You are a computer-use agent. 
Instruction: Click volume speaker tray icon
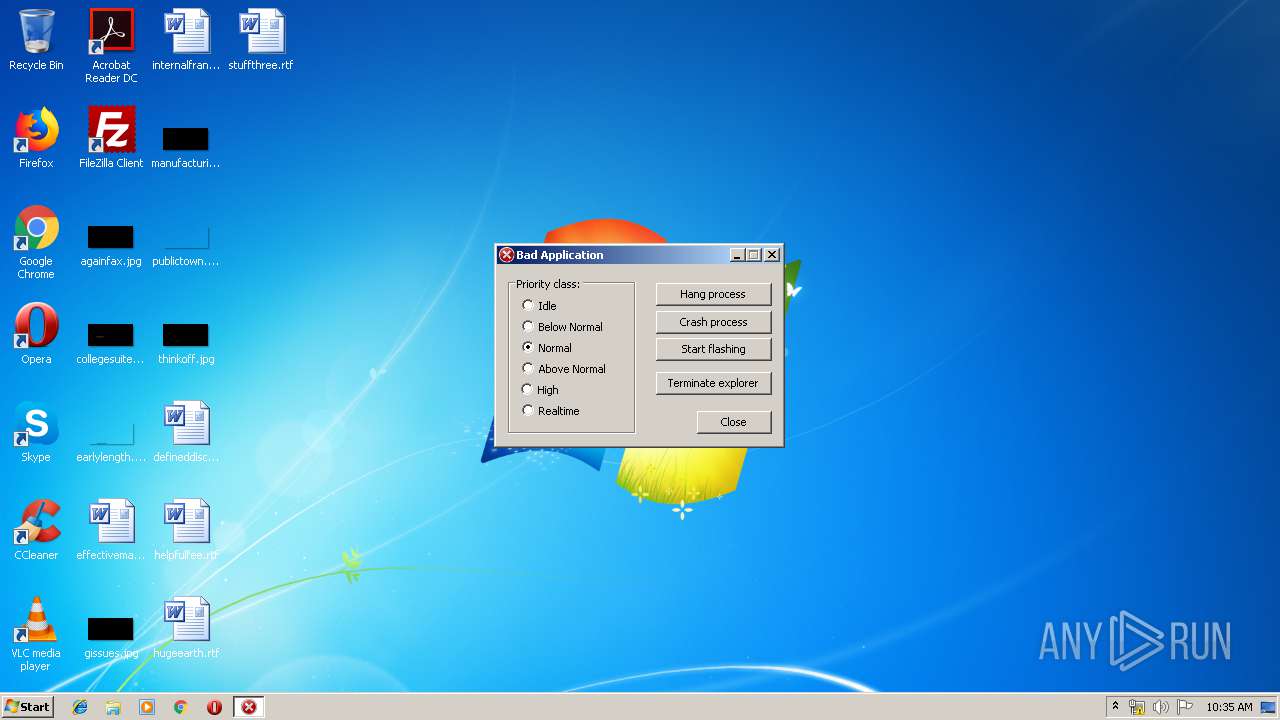pos(1160,707)
